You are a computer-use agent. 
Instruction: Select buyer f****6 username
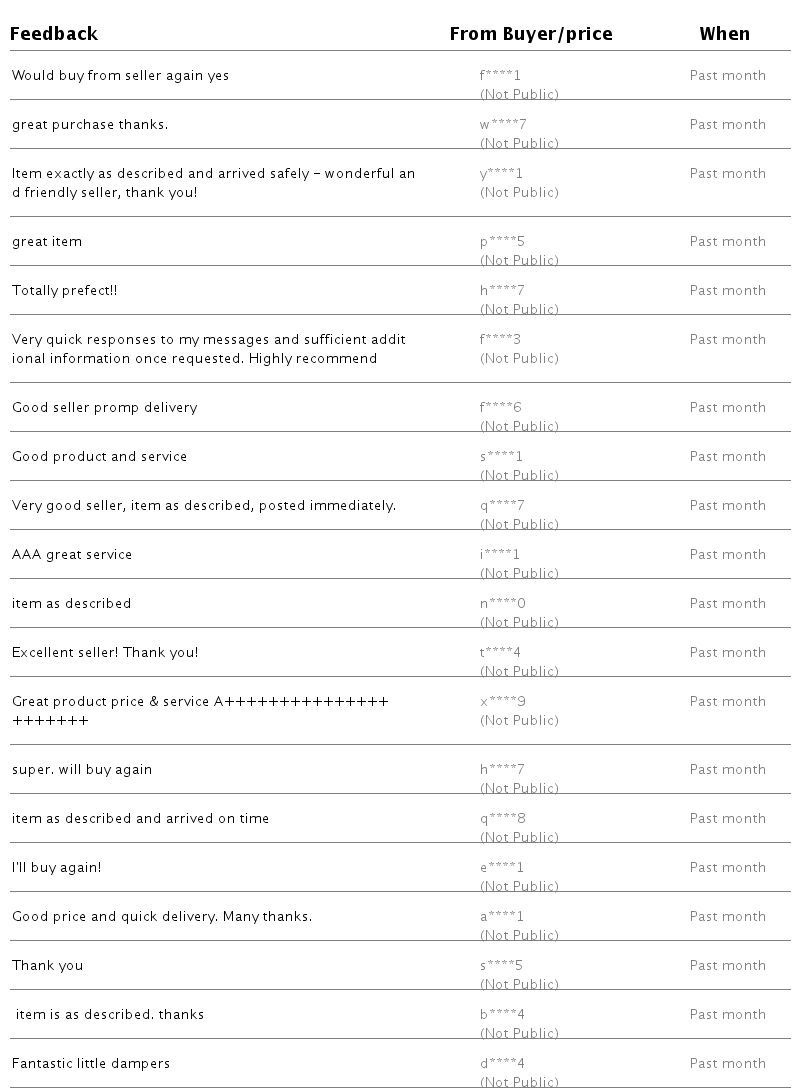click(x=500, y=408)
